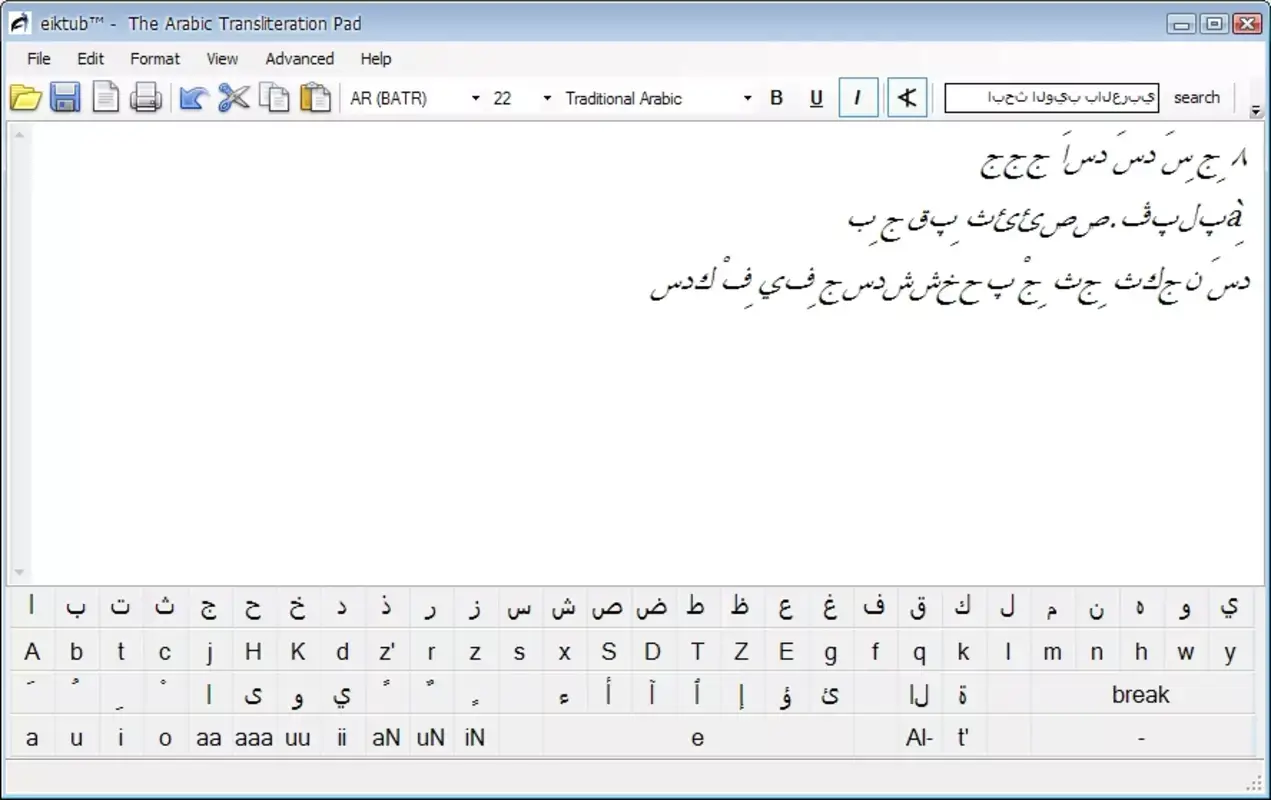Undo the last action with the blue arrow icon
The image size is (1271, 800).
click(x=194, y=98)
